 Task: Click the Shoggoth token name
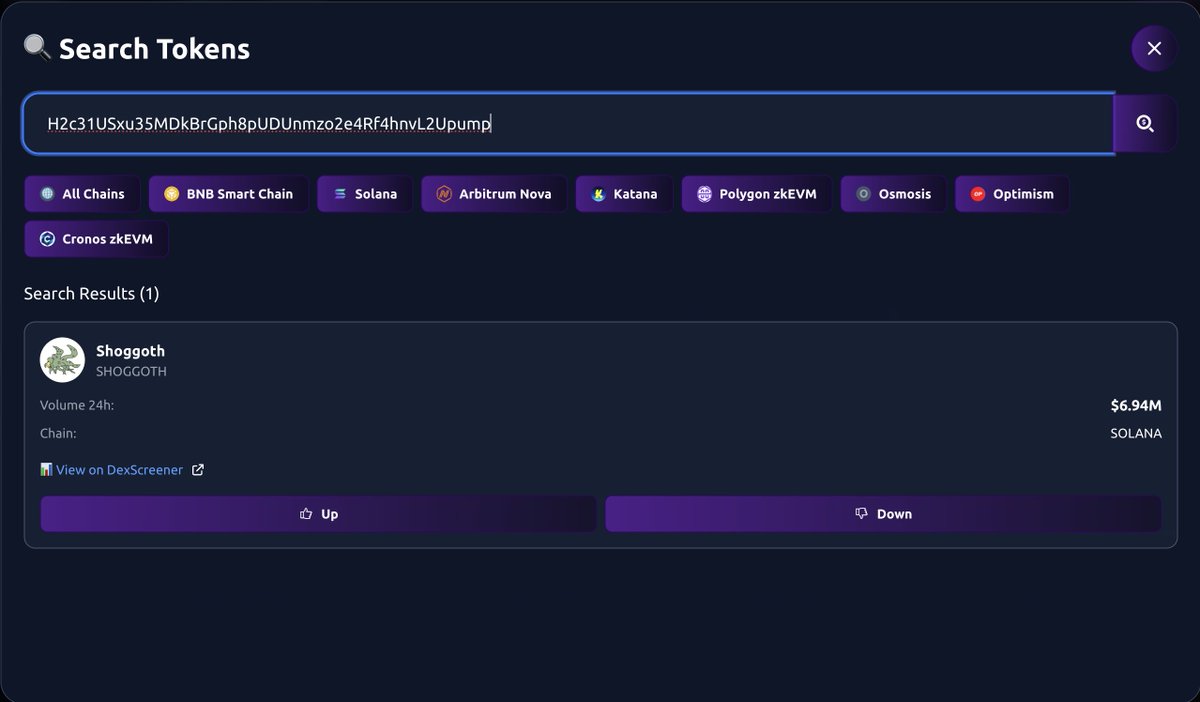(x=130, y=351)
